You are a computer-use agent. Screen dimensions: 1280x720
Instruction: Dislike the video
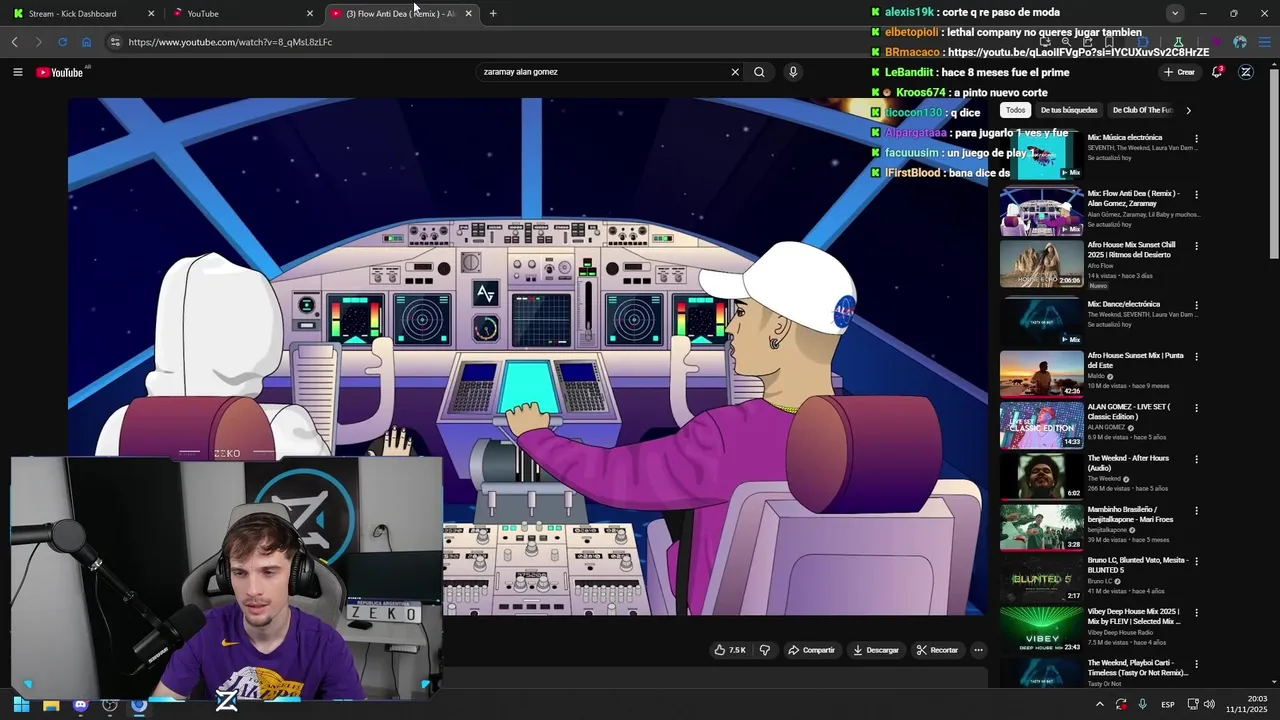click(x=765, y=650)
